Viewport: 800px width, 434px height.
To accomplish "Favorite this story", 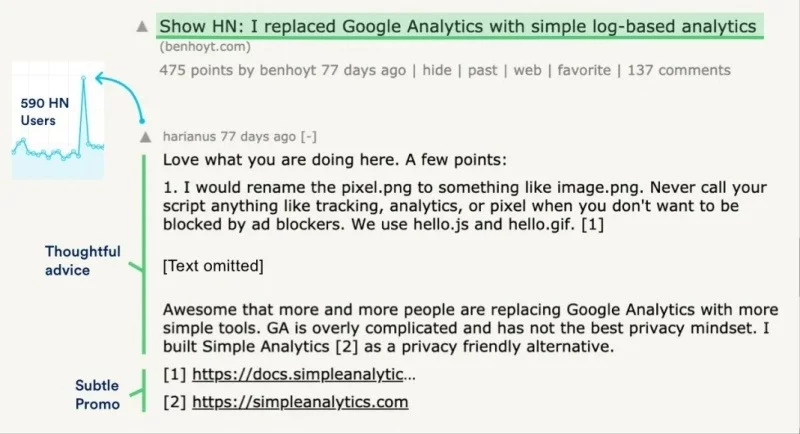I will (583, 70).
